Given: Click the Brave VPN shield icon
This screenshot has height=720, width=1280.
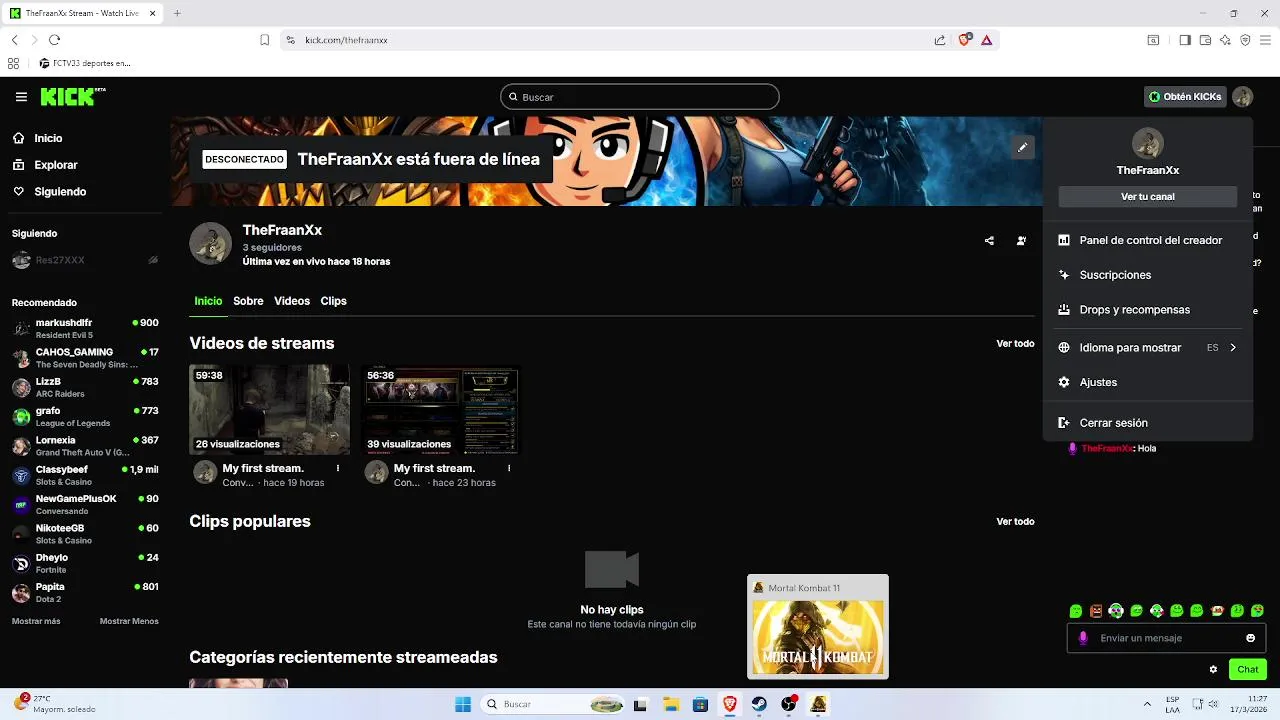Looking at the screenshot, I should coord(1245,40).
